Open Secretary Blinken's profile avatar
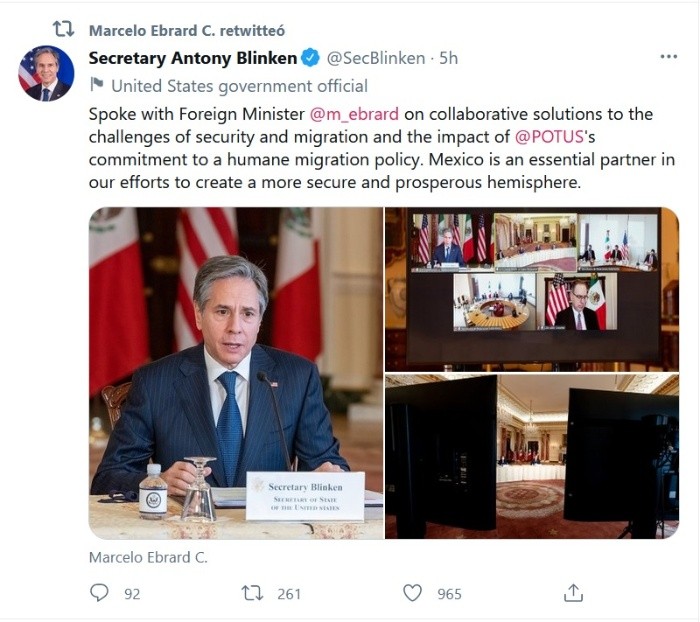700x622 pixels. click(46, 73)
